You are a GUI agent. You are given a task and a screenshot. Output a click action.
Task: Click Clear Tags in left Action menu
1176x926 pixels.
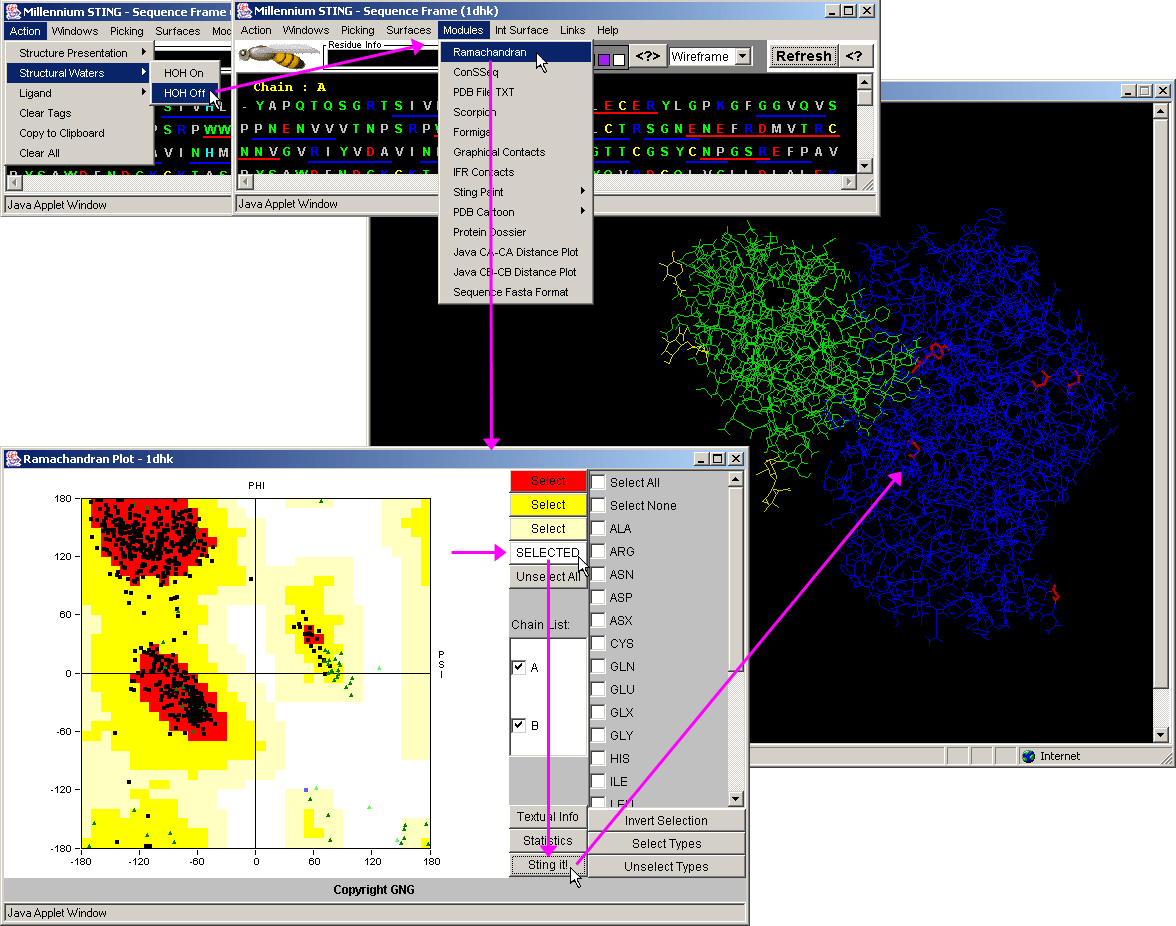click(78, 113)
